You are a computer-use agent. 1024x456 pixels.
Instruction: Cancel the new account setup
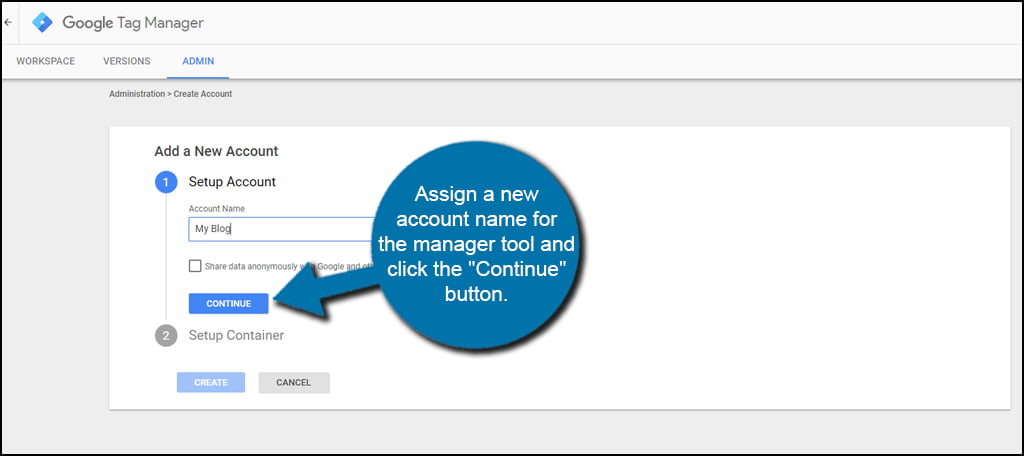coord(294,383)
